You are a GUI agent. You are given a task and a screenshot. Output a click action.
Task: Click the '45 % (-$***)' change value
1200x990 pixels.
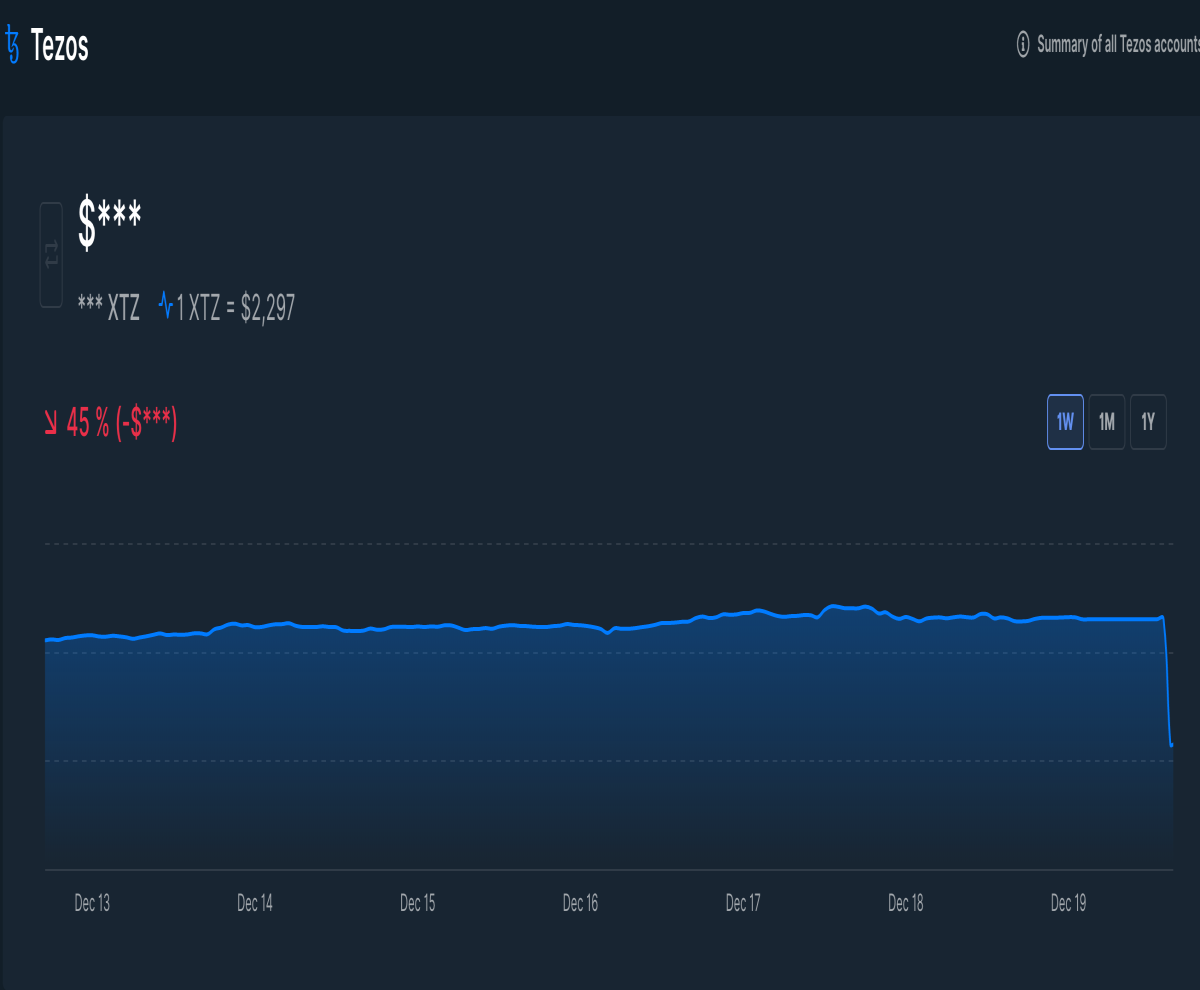click(x=121, y=424)
